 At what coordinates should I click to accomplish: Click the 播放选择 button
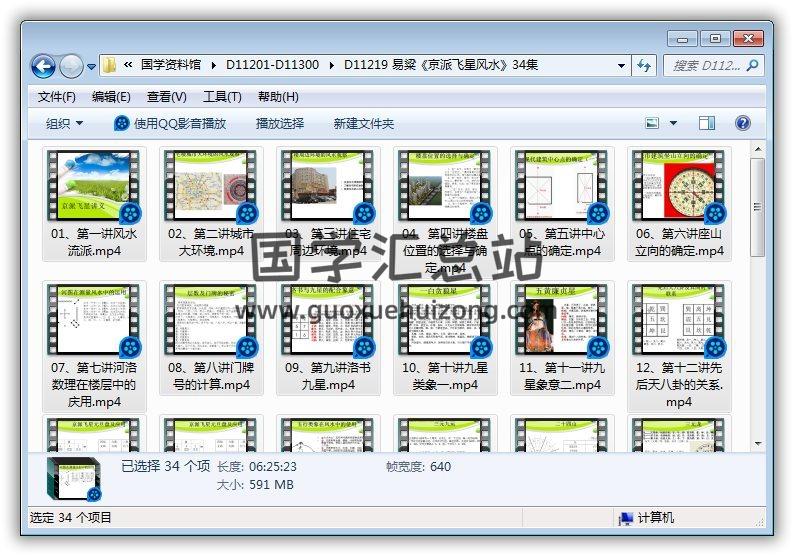tap(280, 124)
